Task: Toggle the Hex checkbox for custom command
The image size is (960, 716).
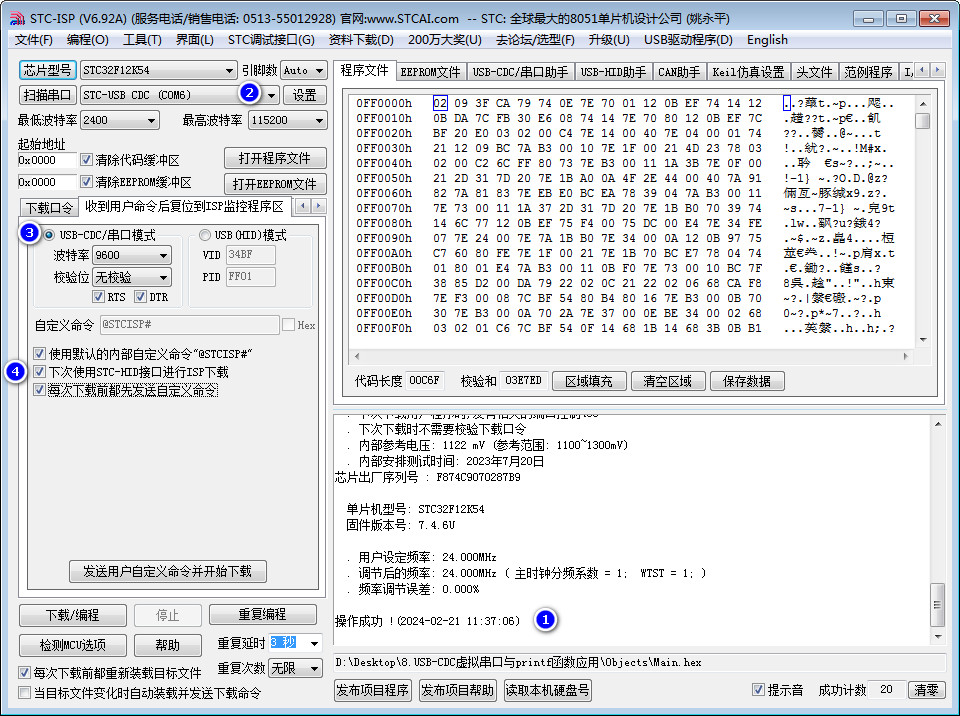Action: tap(288, 325)
